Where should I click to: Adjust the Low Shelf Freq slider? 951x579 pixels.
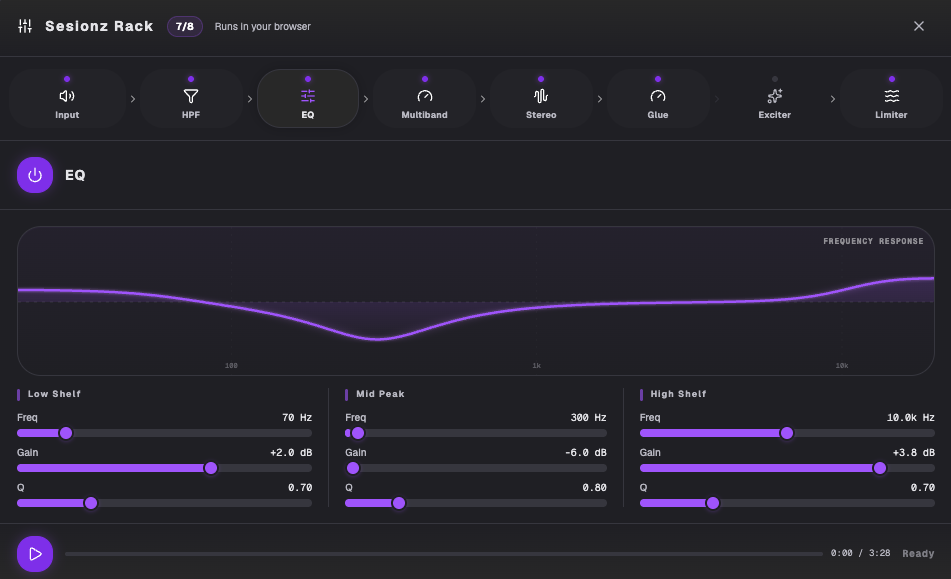pos(164,433)
